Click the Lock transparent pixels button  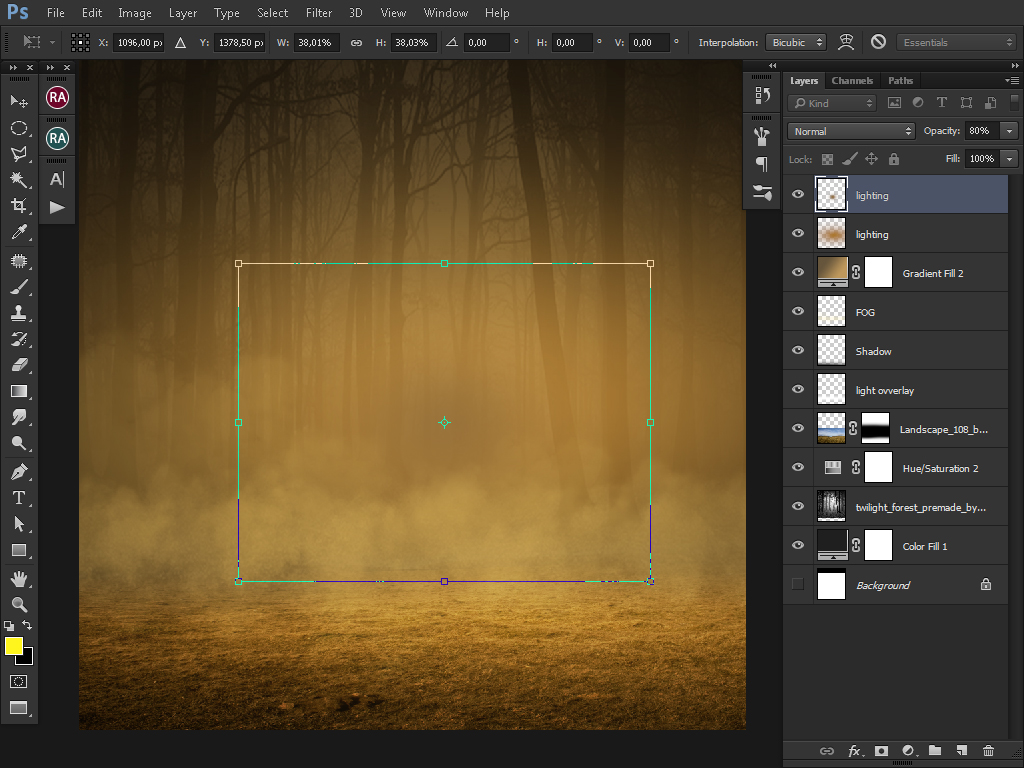(827, 159)
